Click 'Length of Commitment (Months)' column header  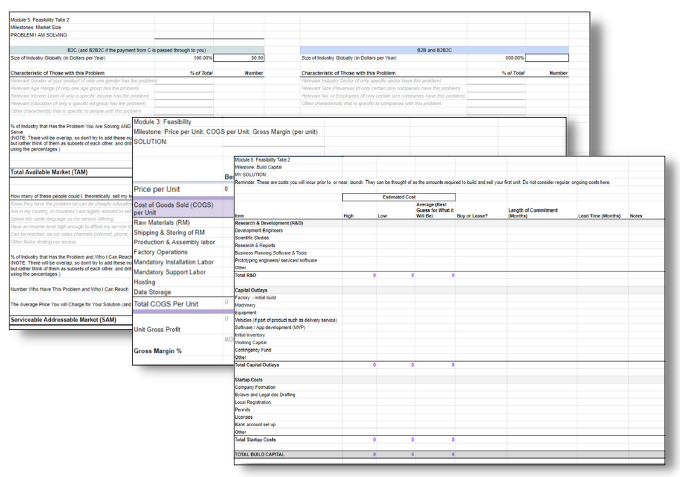533,213
